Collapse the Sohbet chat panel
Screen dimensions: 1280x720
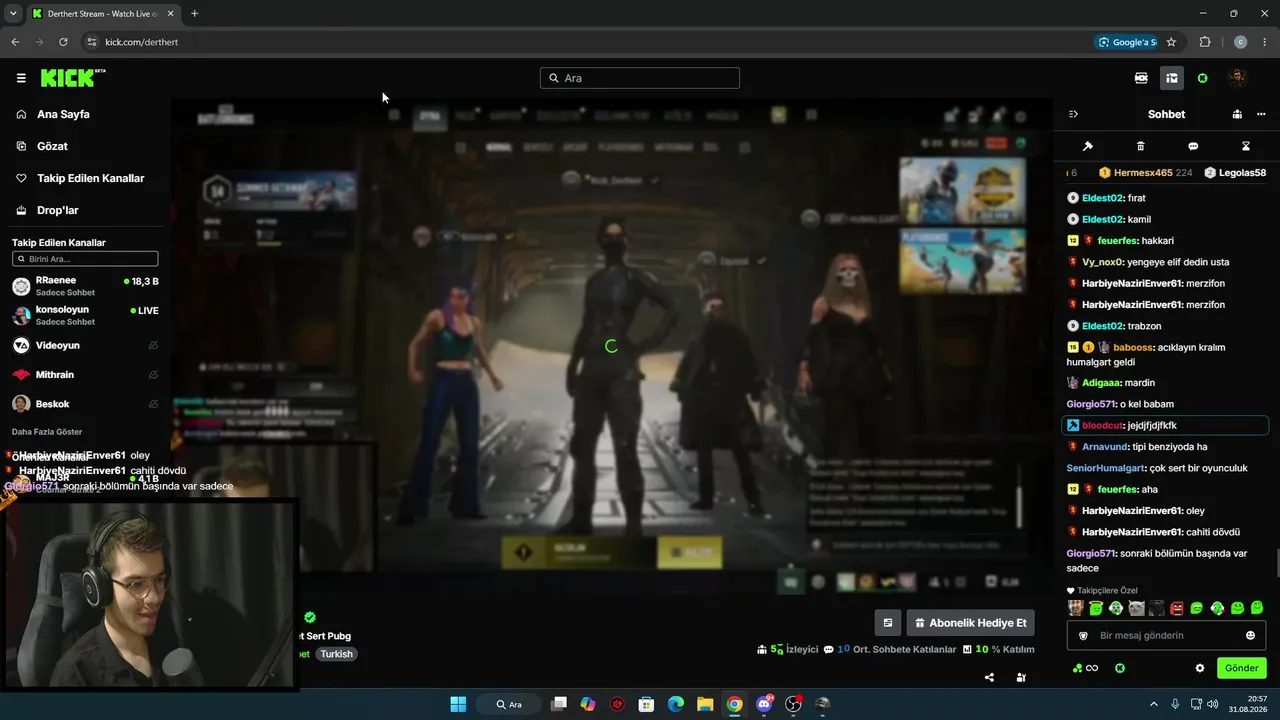tap(1073, 114)
